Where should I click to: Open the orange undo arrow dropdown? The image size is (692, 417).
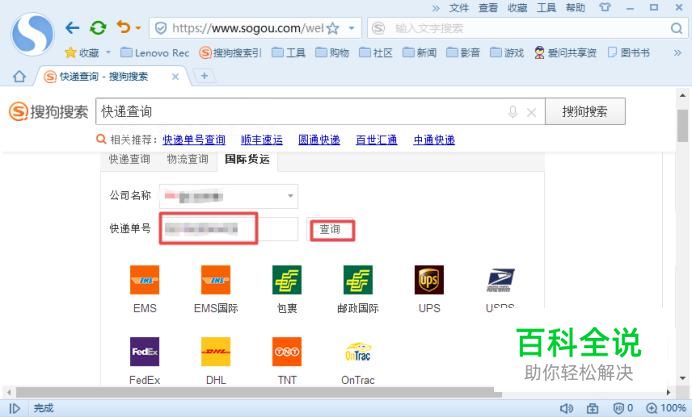click(x=138, y=28)
